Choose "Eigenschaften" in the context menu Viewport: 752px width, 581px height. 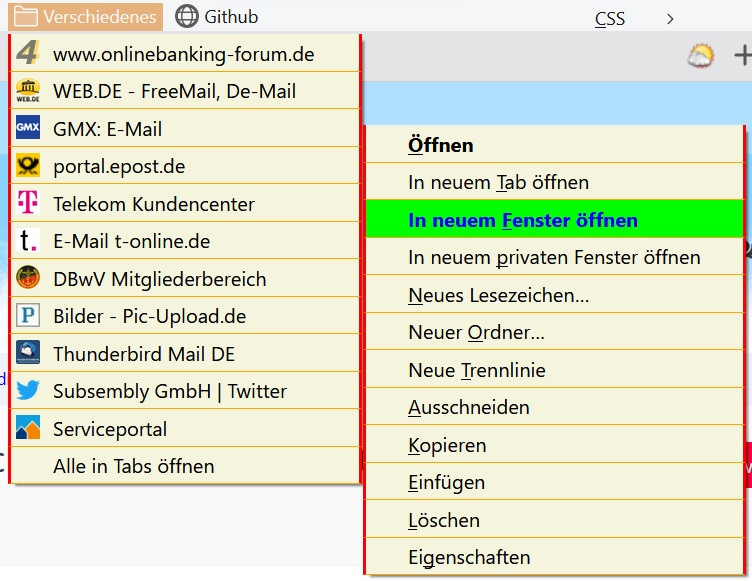(x=469, y=558)
